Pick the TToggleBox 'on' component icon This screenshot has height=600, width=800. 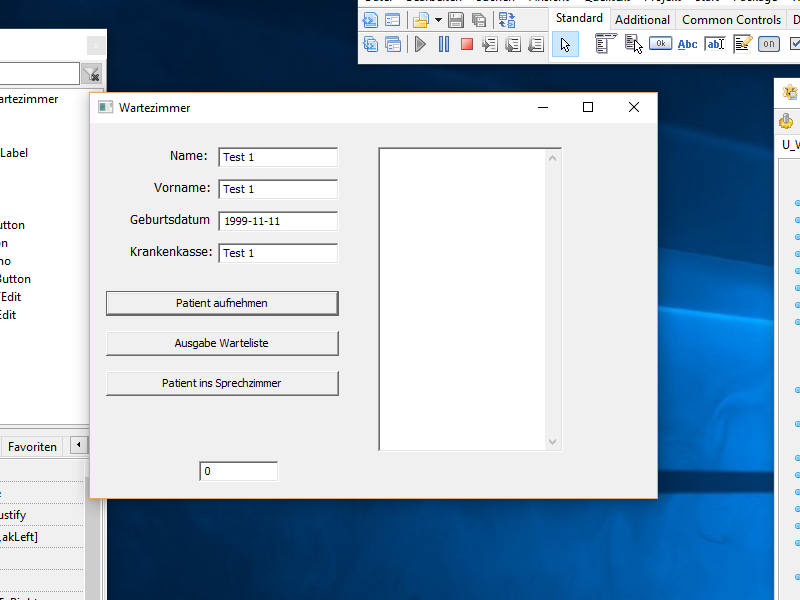point(768,44)
